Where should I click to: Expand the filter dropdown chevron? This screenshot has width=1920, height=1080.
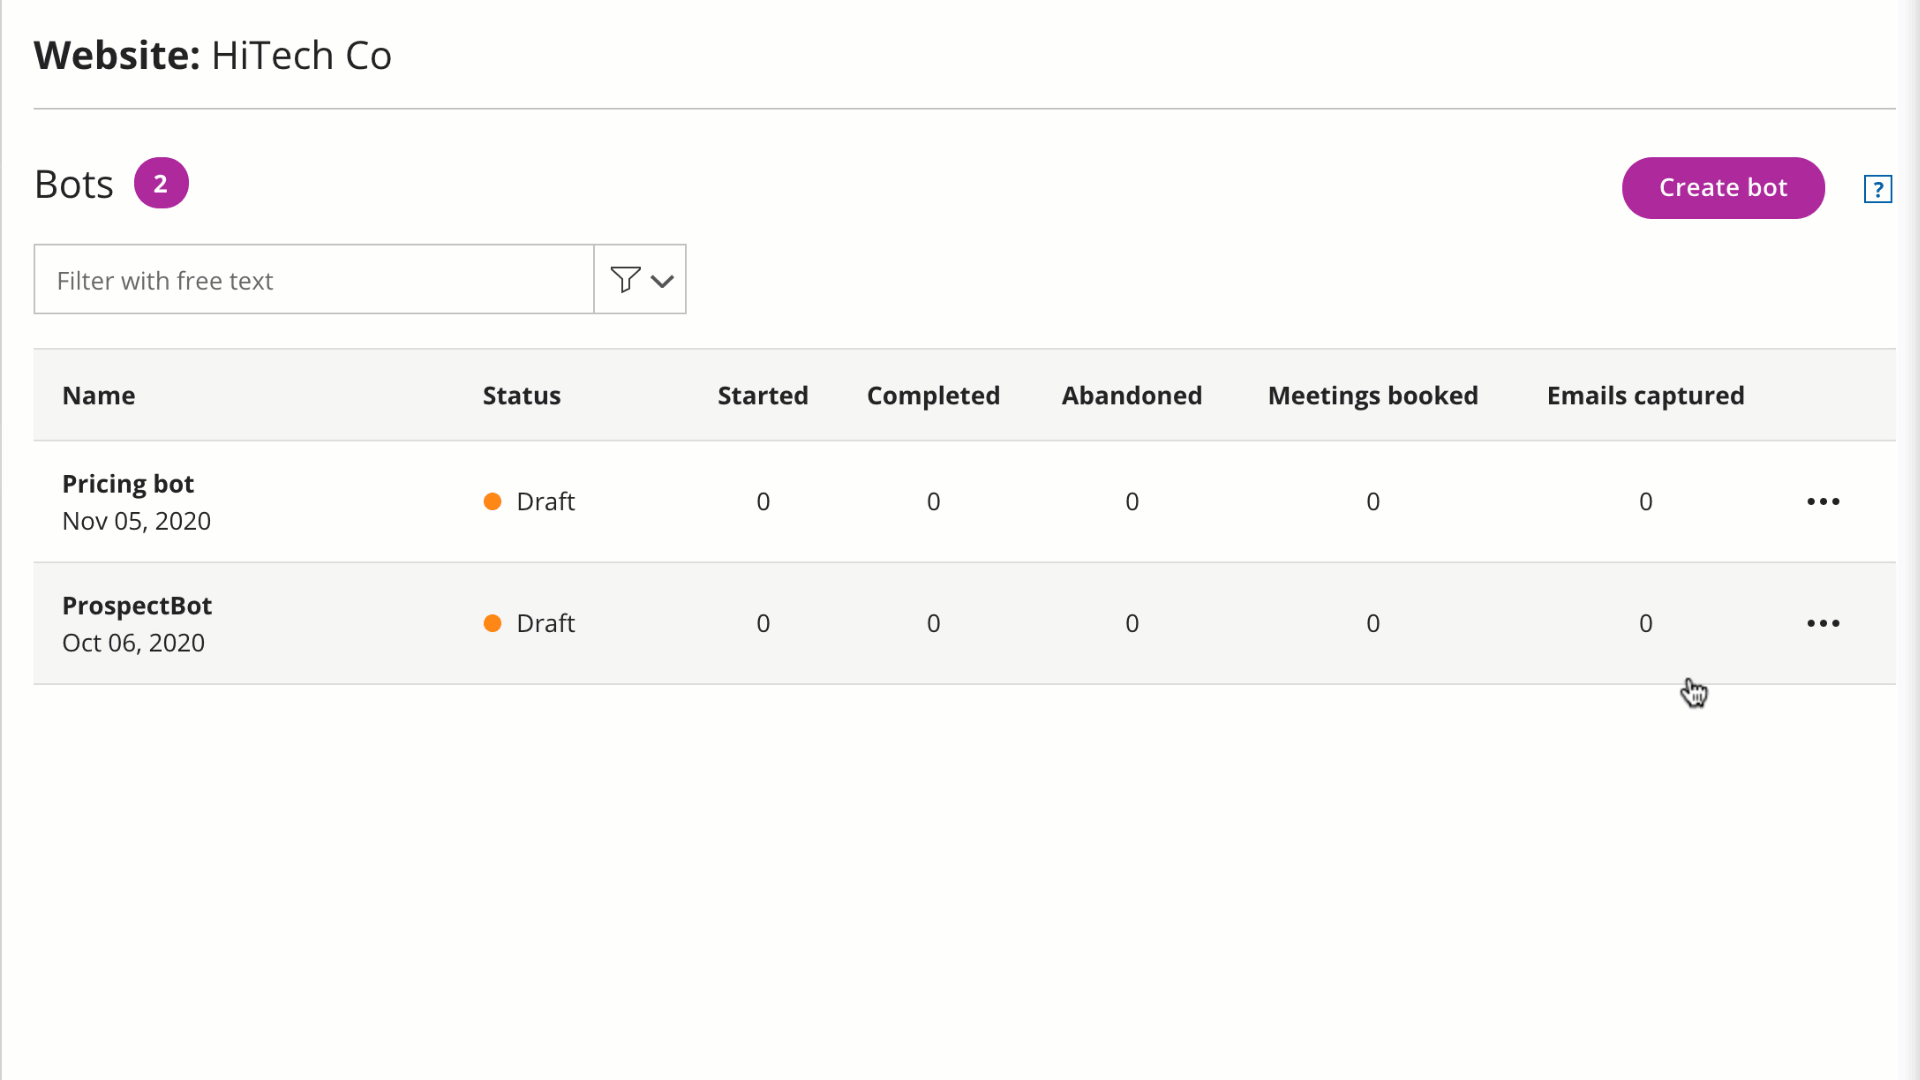click(662, 281)
